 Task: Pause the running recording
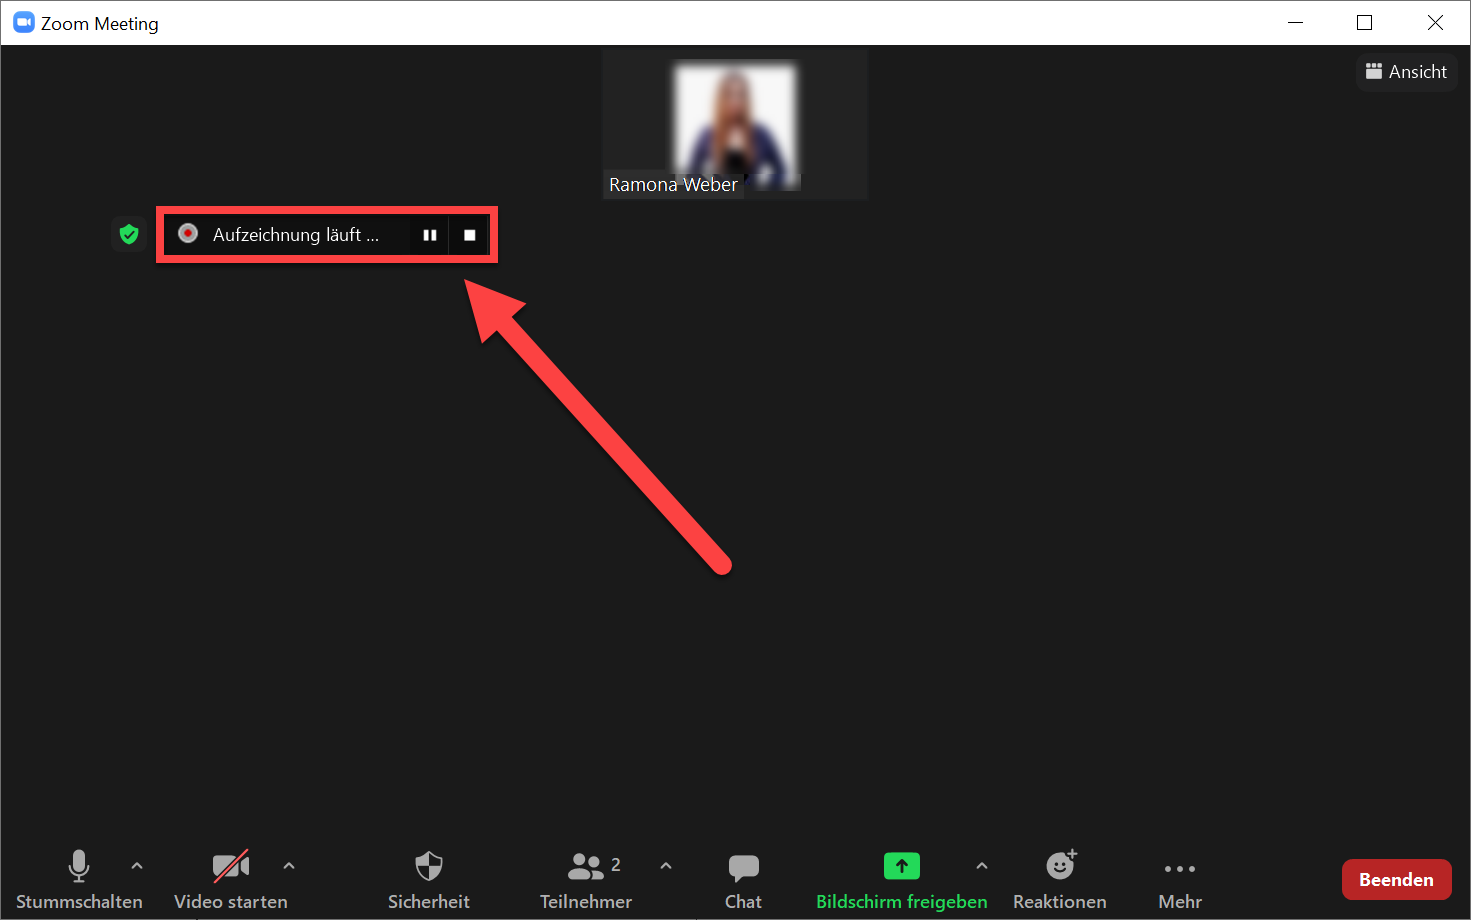click(430, 235)
